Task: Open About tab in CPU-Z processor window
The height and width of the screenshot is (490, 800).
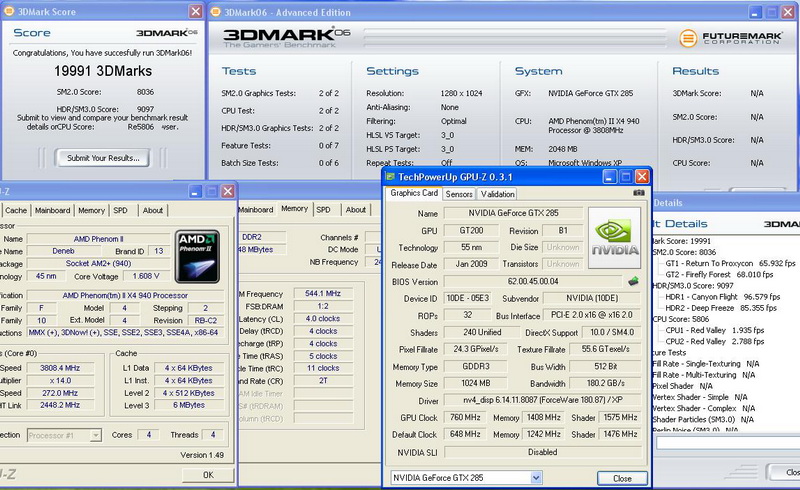Action: (153, 210)
